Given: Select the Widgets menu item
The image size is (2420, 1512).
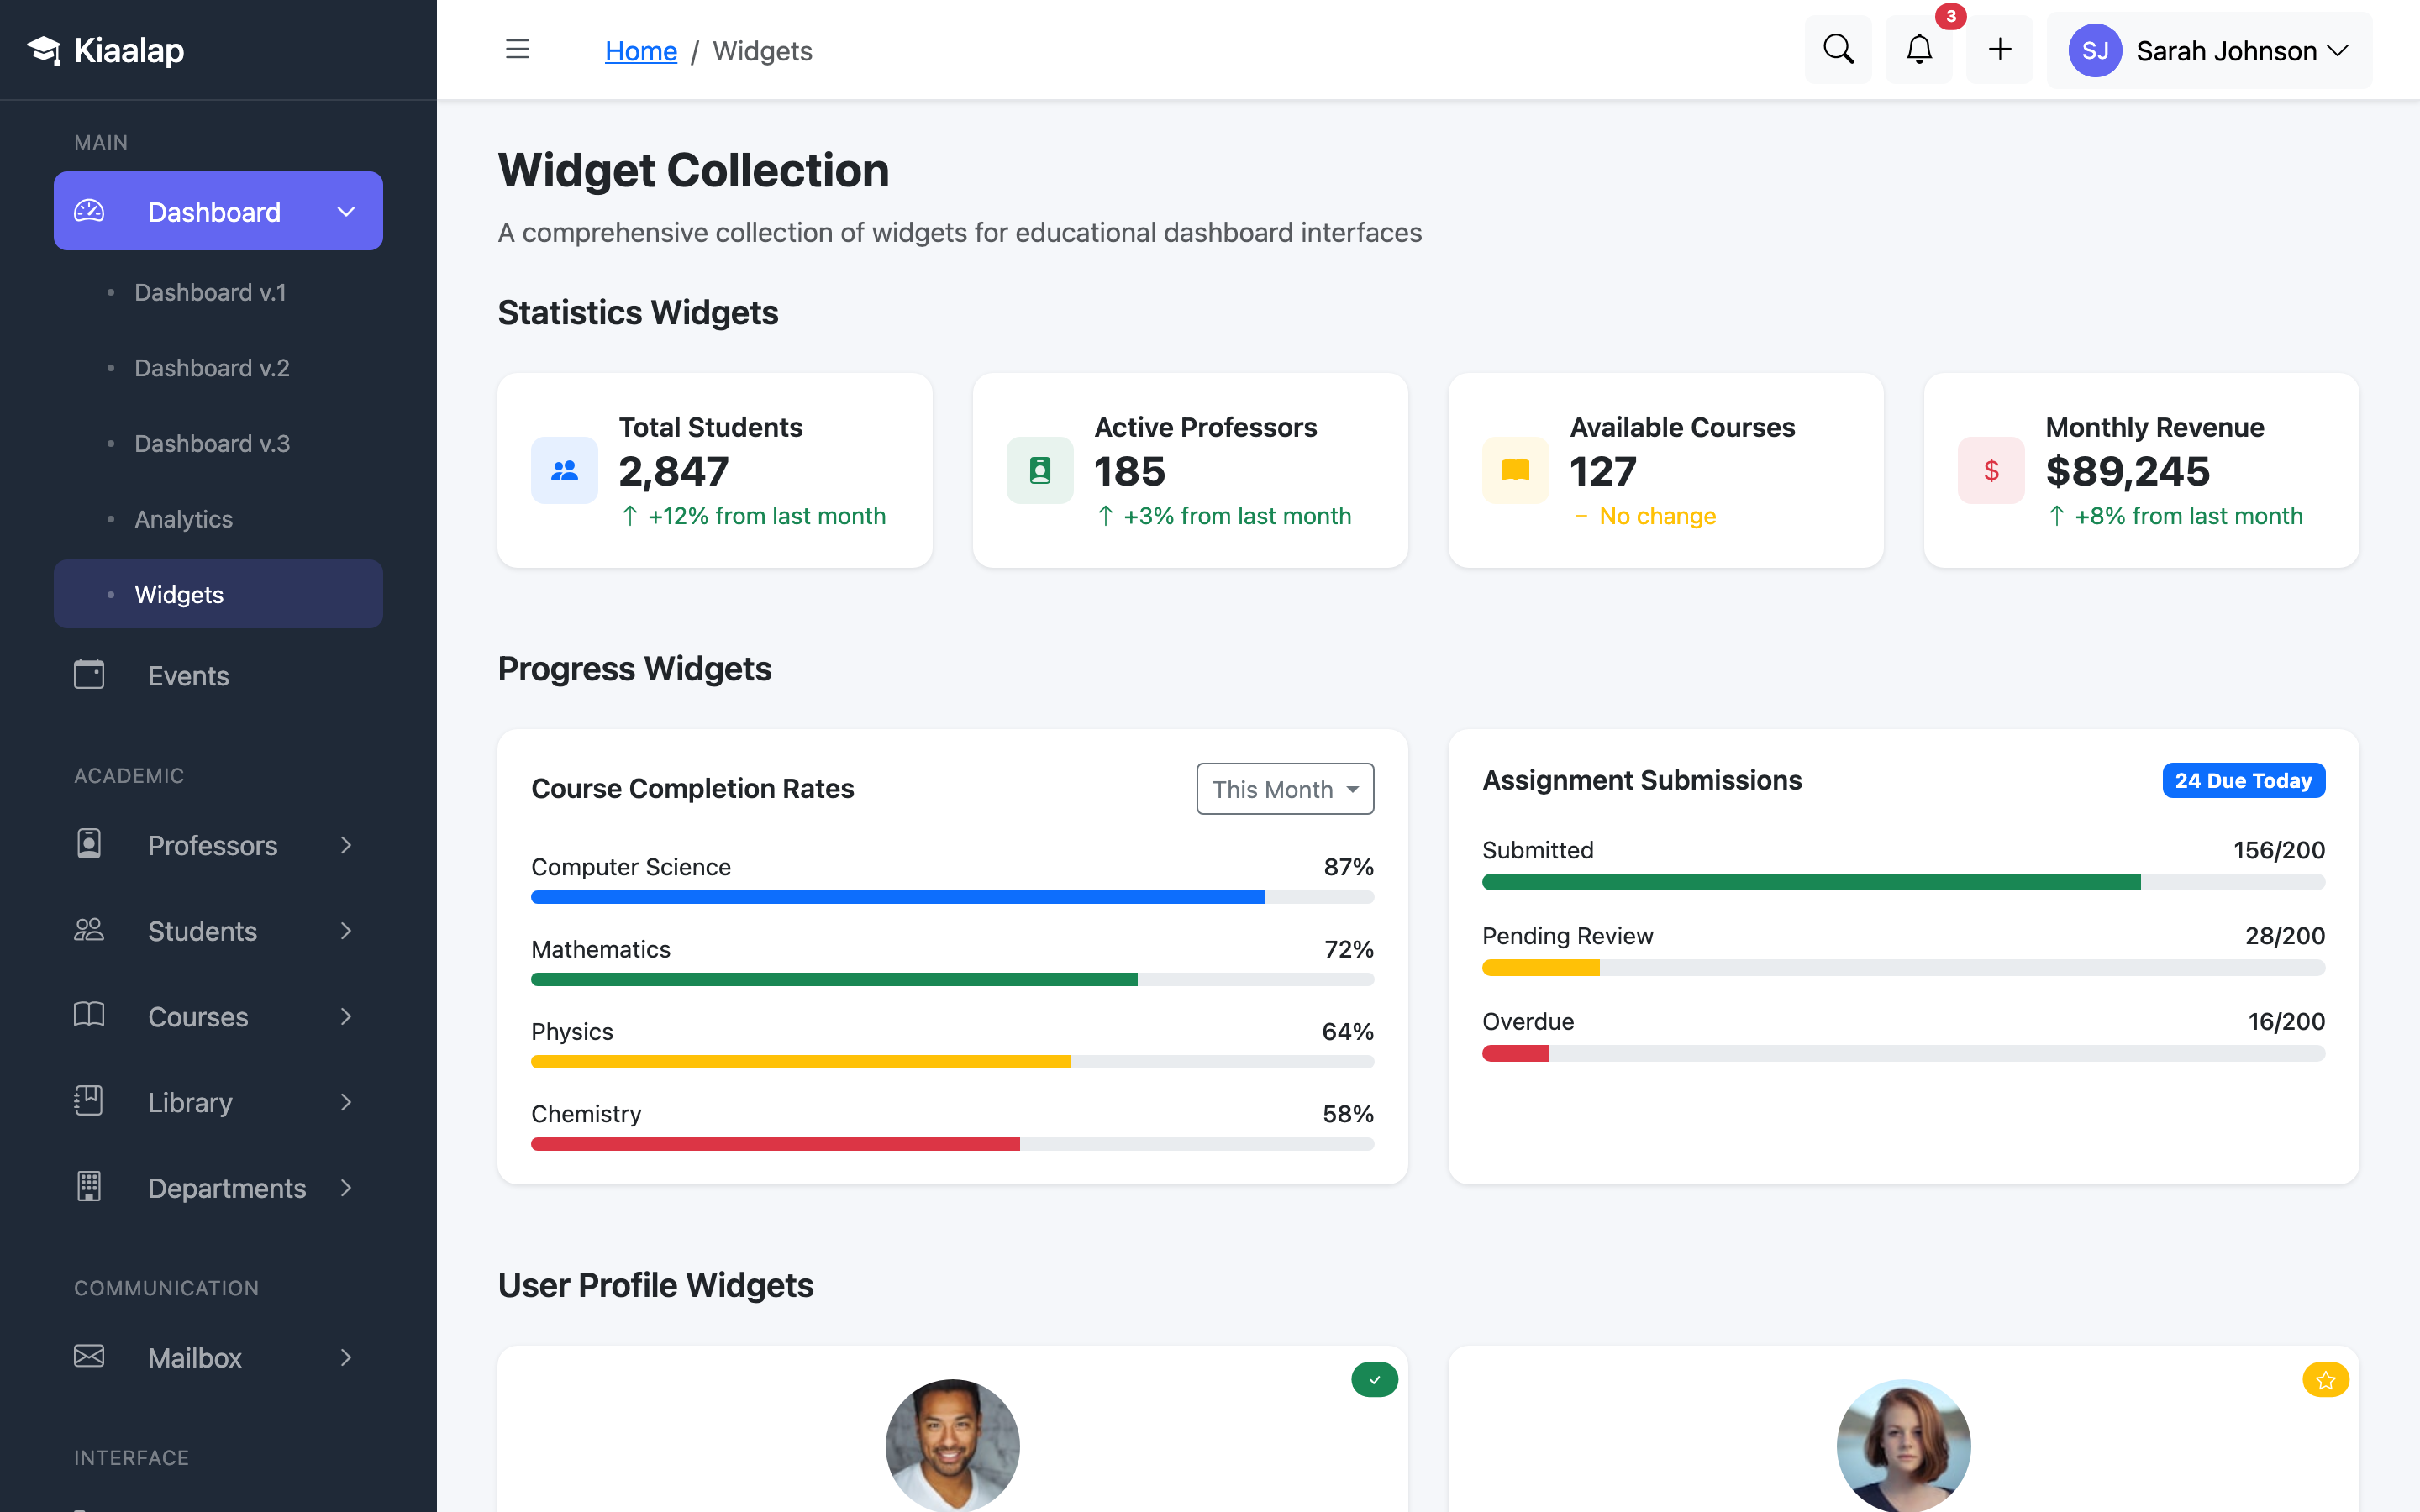Looking at the screenshot, I should coord(218,594).
